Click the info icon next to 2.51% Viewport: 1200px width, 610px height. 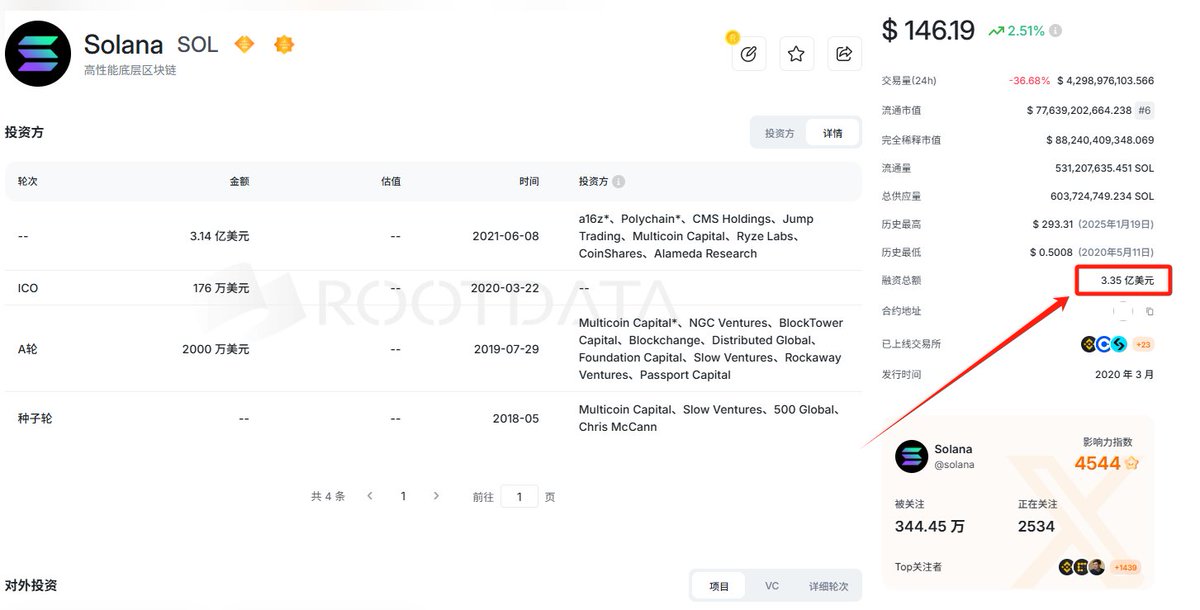click(x=1055, y=31)
